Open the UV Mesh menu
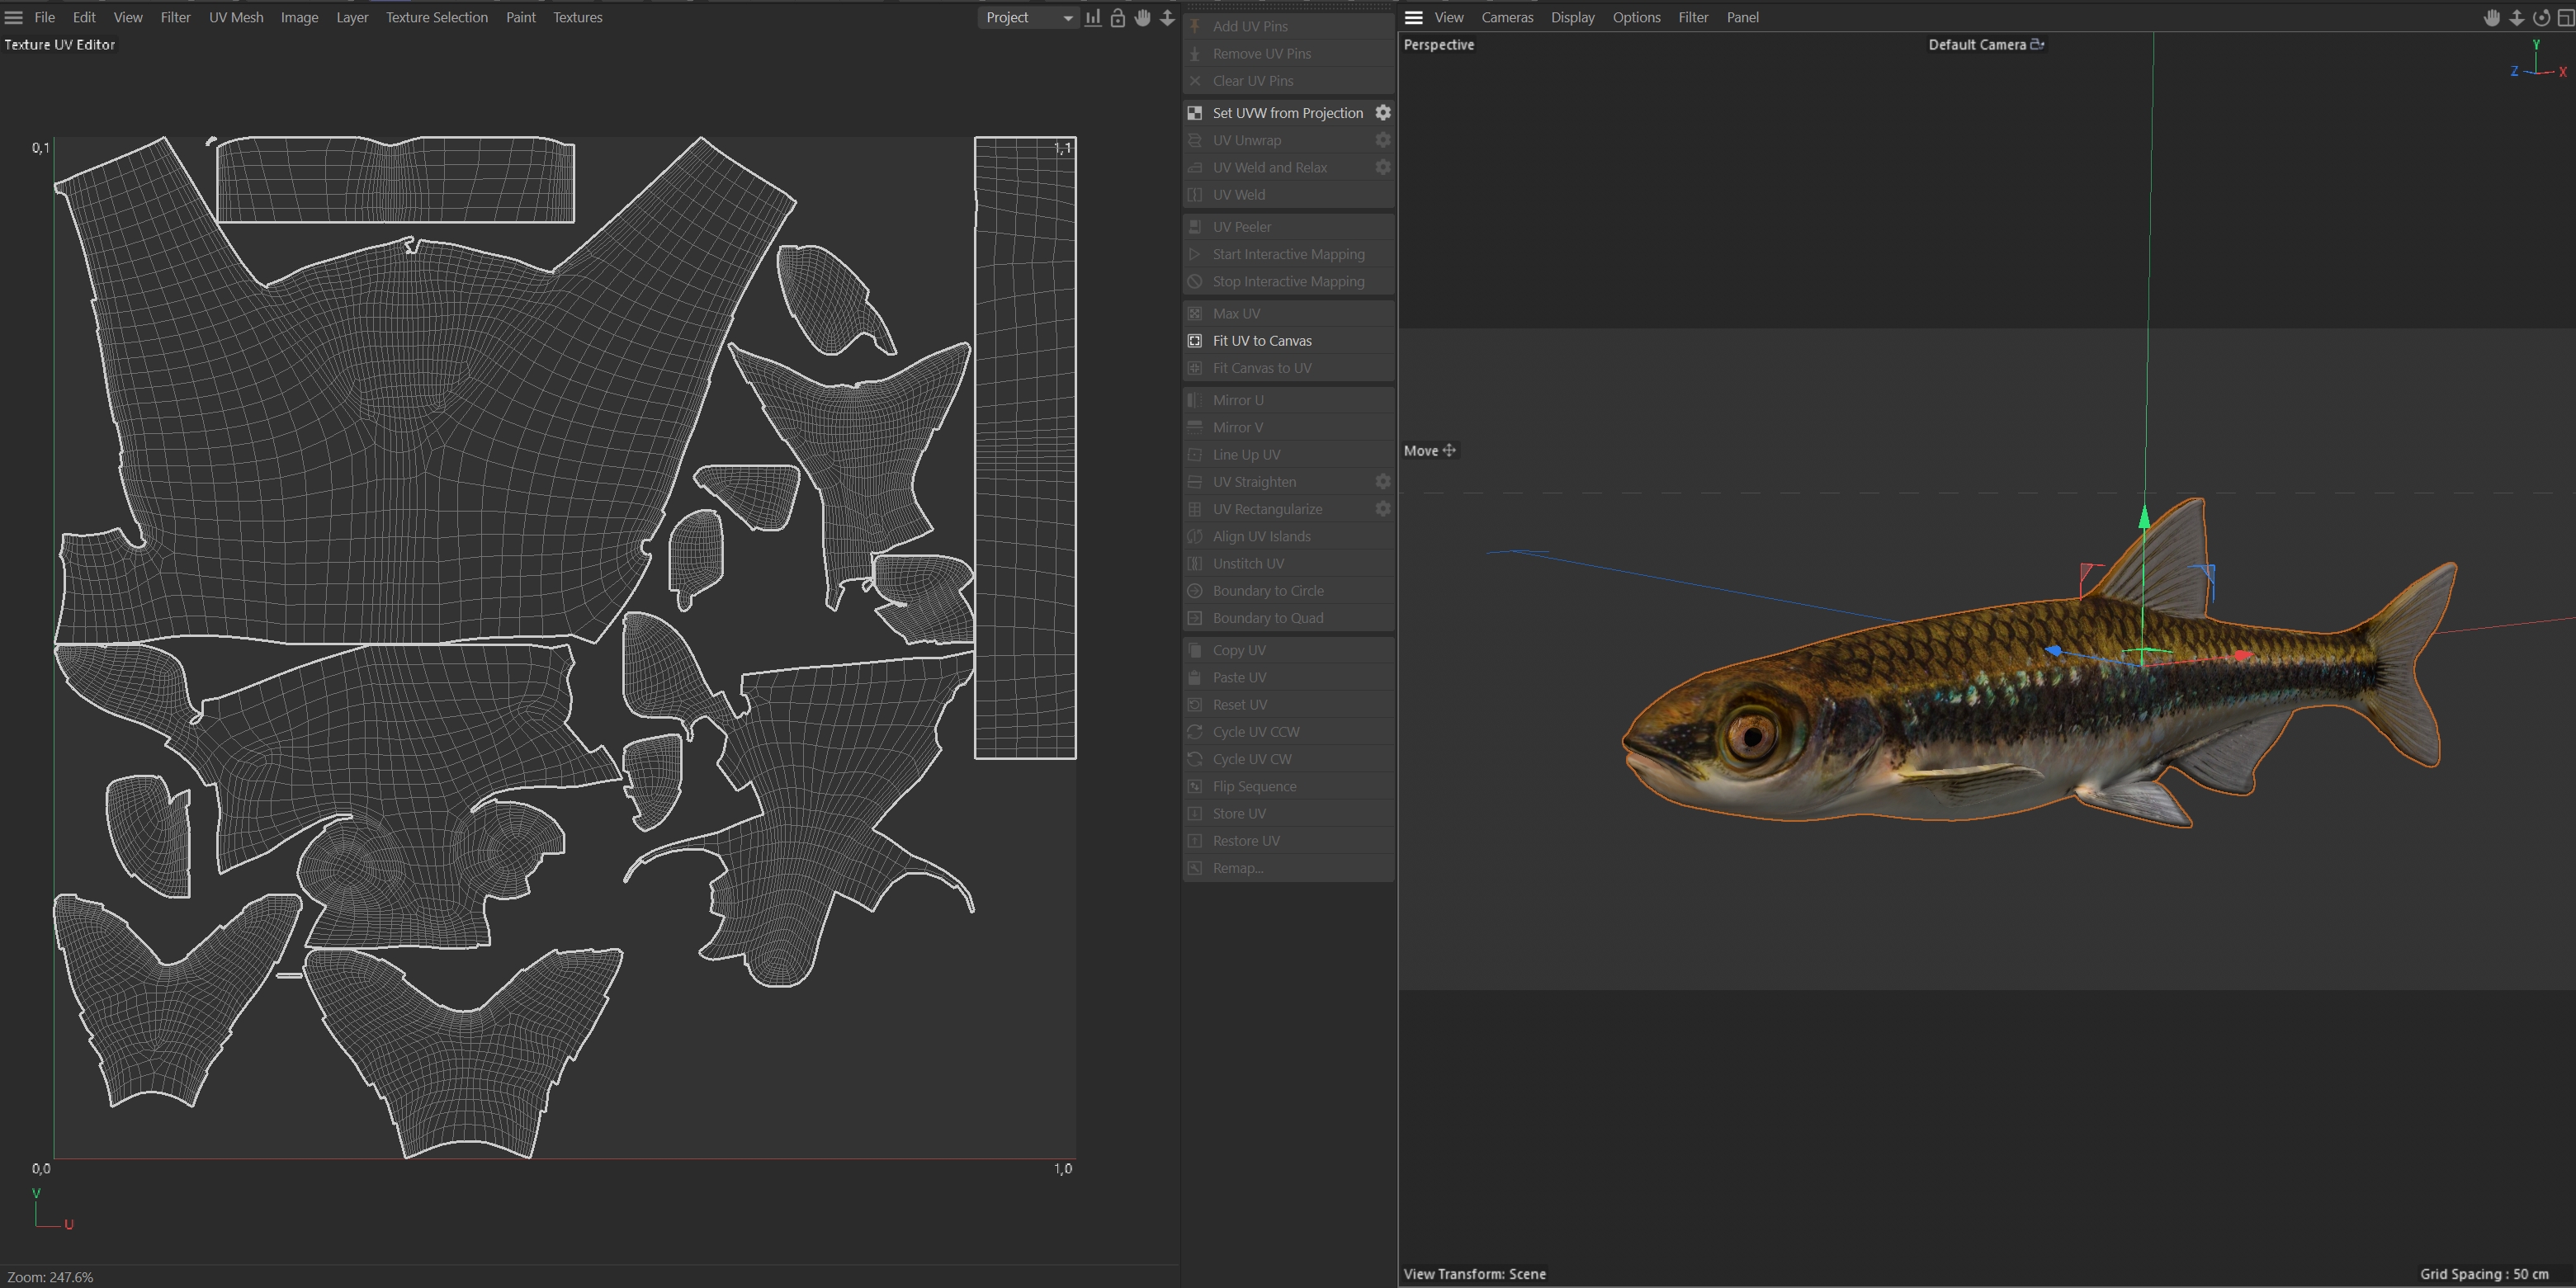 pyautogui.click(x=236, y=18)
